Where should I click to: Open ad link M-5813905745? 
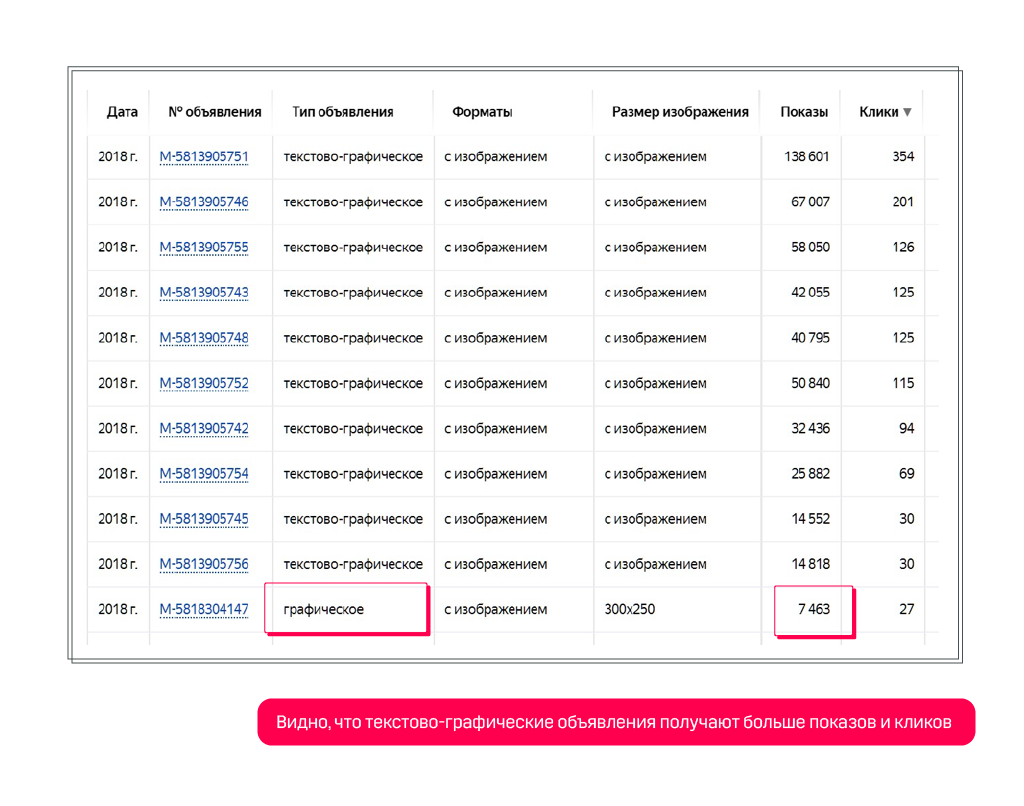click(x=204, y=519)
